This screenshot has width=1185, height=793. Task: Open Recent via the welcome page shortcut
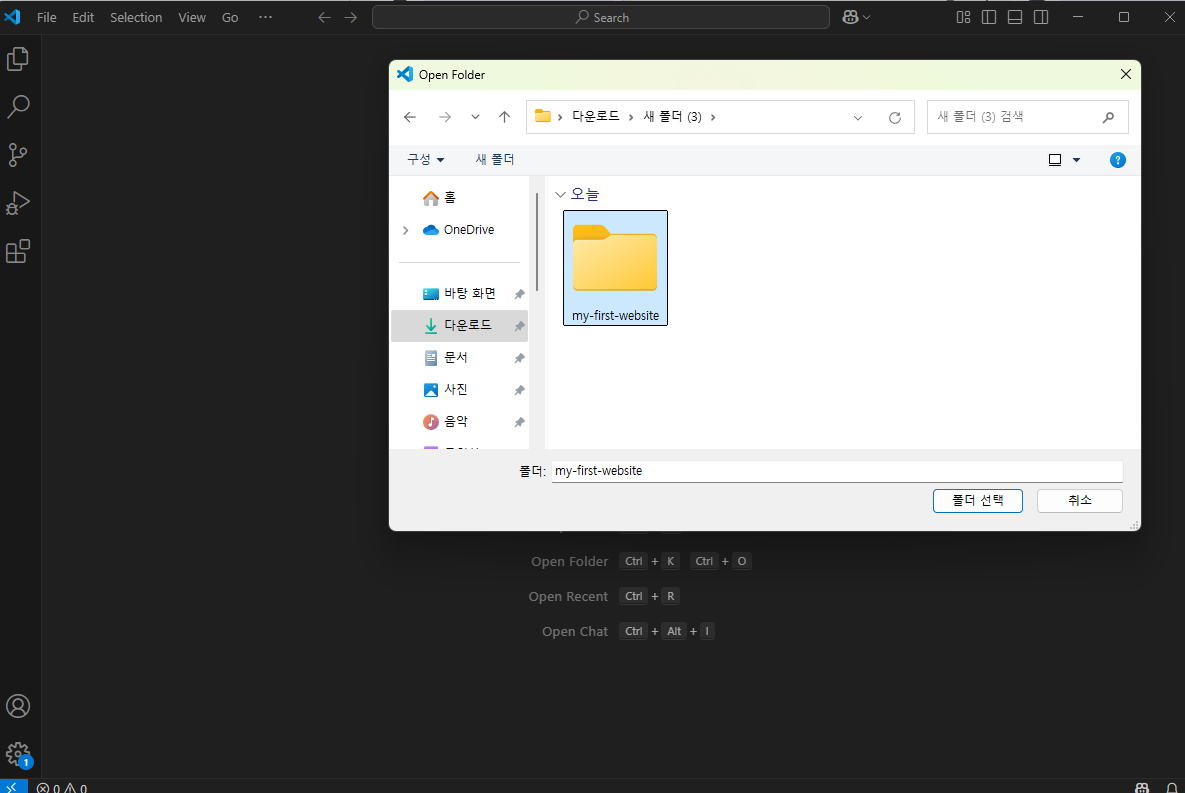568,596
